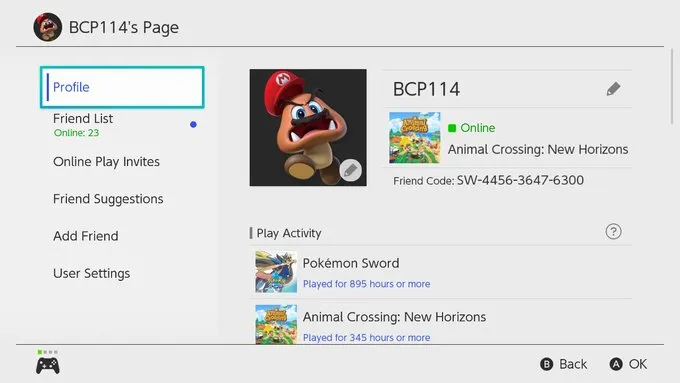Go to Friend Suggestions

click(x=108, y=199)
